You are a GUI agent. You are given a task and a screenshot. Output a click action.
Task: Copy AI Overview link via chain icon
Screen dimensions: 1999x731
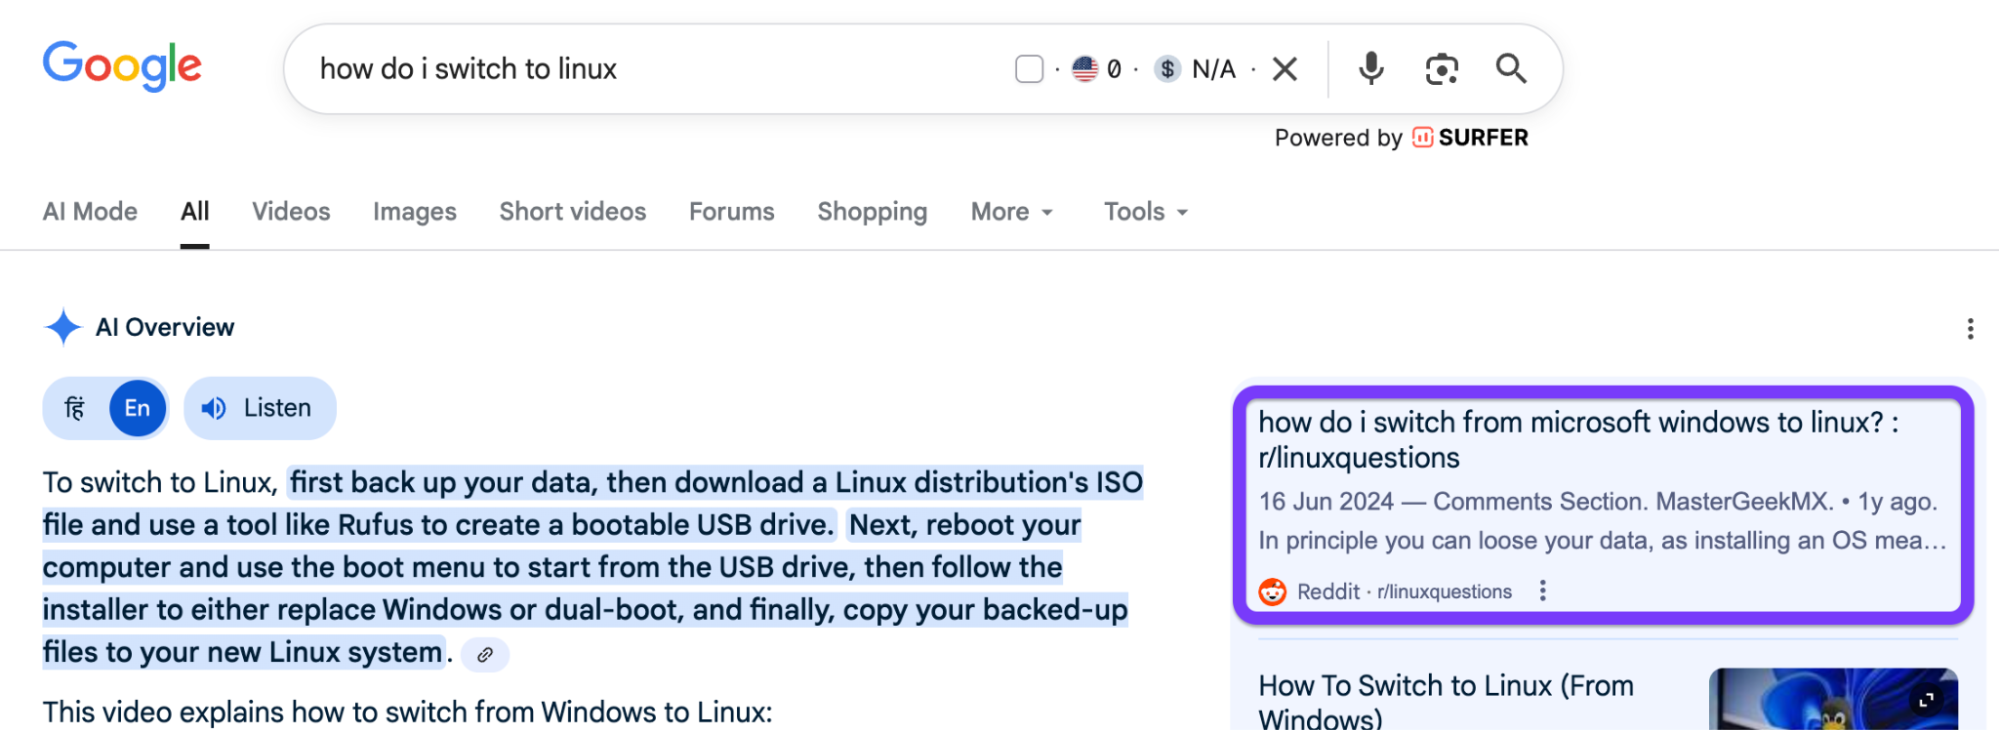[485, 655]
